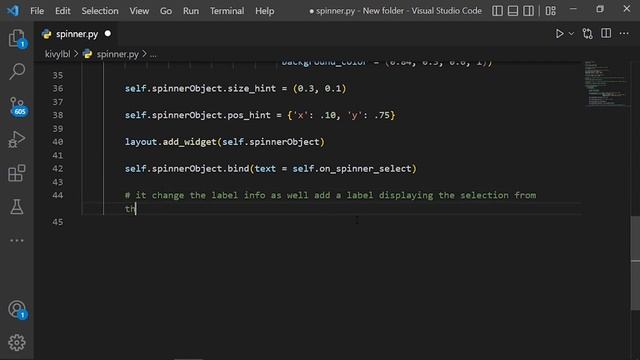Toggle the primary side bar layout

tap(497, 11)
